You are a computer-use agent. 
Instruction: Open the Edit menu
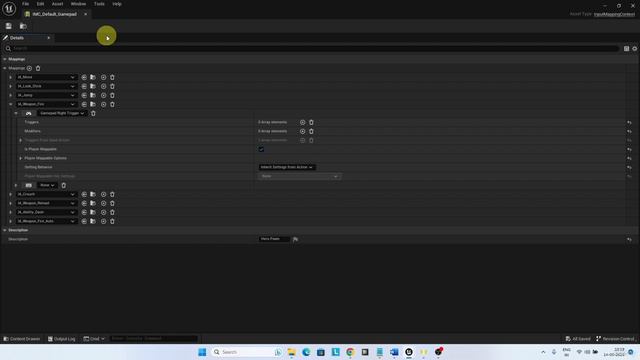coord(40,4)
